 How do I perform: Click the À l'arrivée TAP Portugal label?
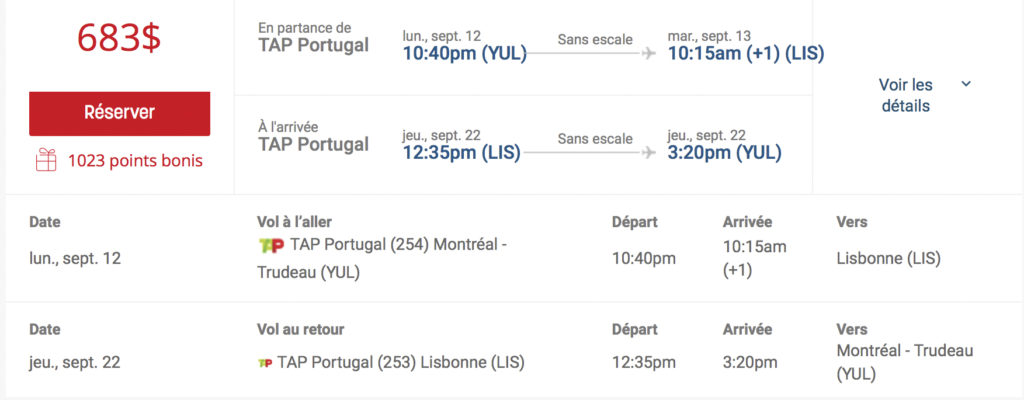coord(313,136)
